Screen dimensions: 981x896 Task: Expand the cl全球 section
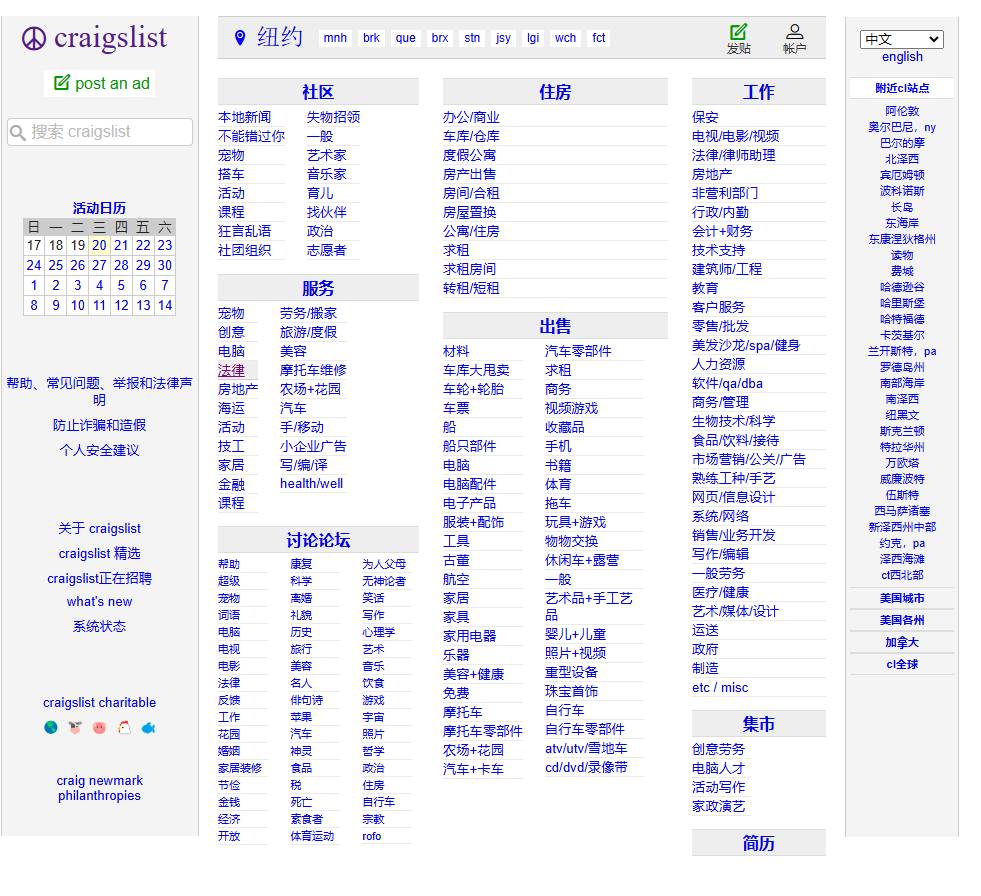coord(902,664)
